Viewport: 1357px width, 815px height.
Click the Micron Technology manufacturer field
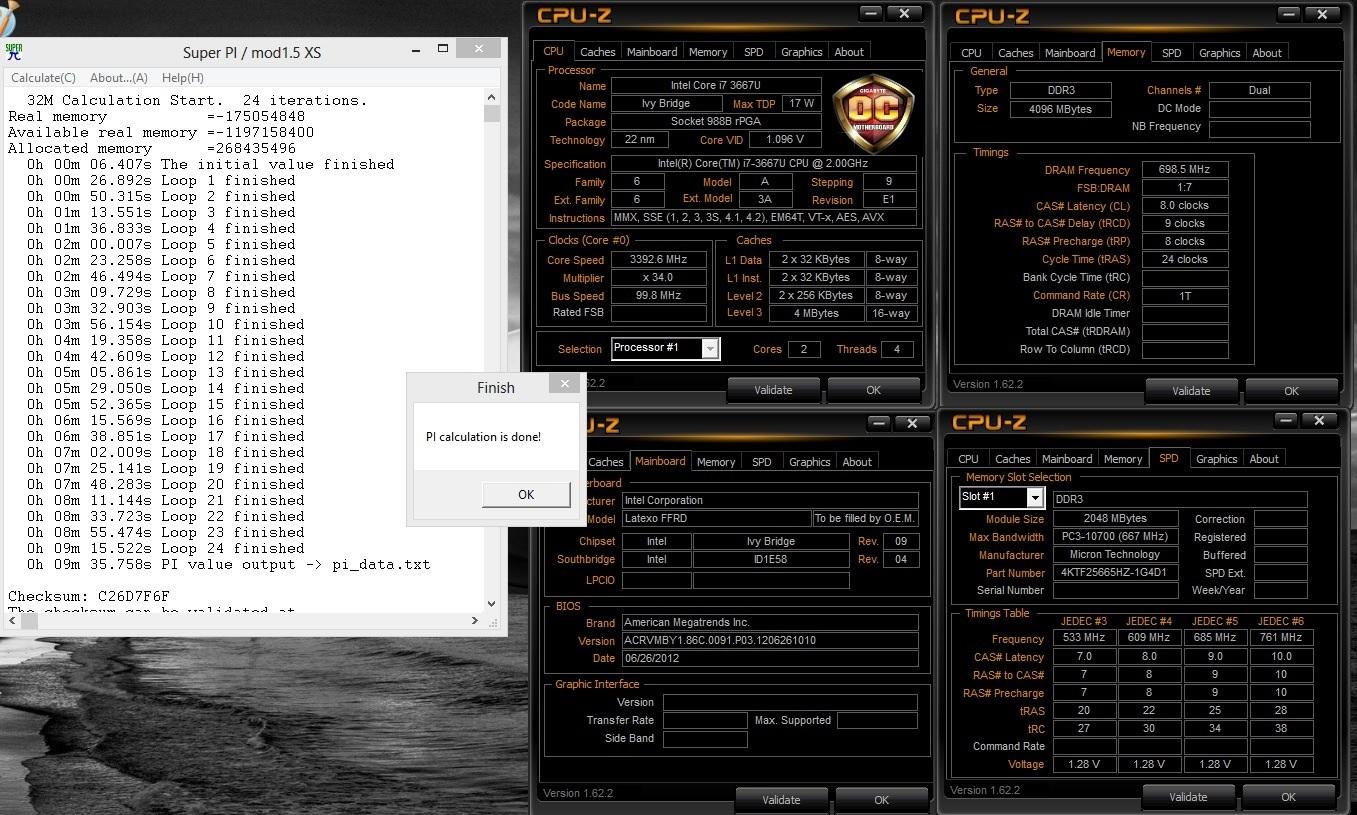tap(1116, 555)
